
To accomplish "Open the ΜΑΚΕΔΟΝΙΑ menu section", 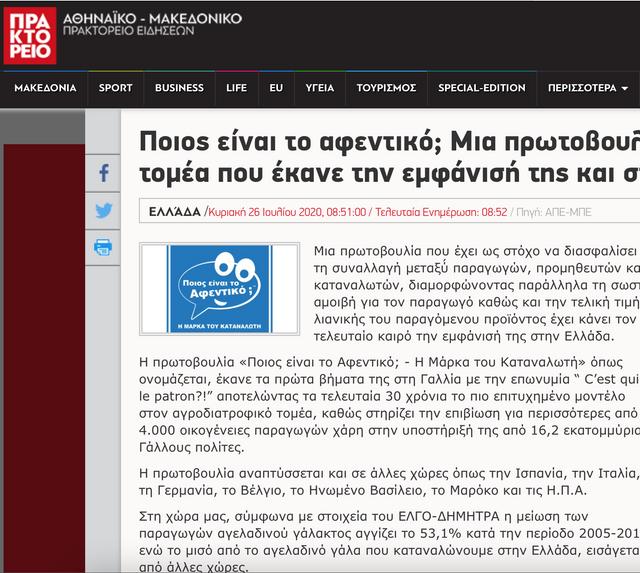I will point(45,88).
